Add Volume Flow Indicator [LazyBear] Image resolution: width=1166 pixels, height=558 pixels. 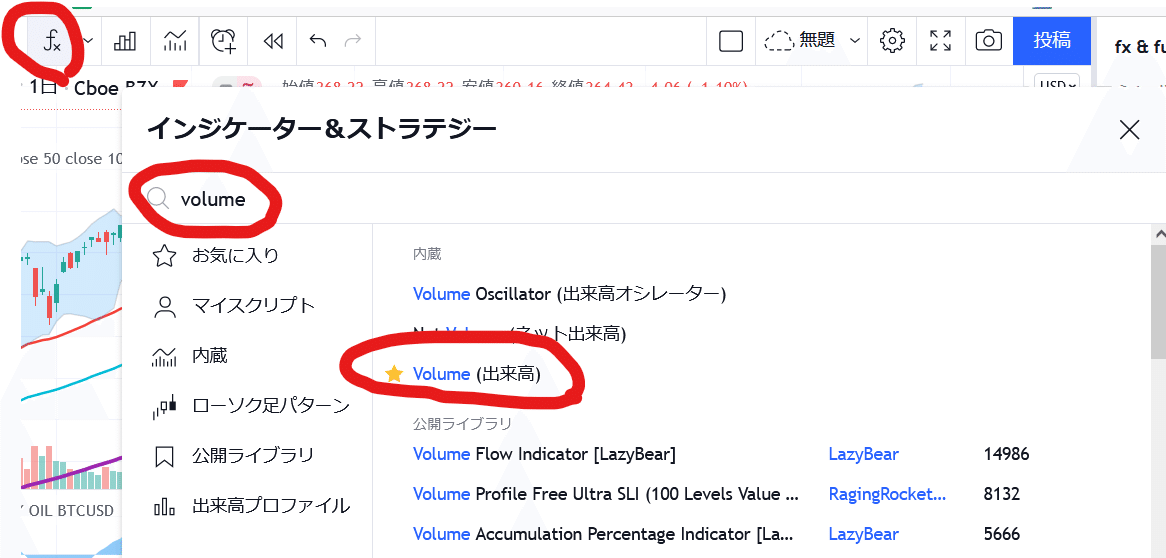point(544,454)
